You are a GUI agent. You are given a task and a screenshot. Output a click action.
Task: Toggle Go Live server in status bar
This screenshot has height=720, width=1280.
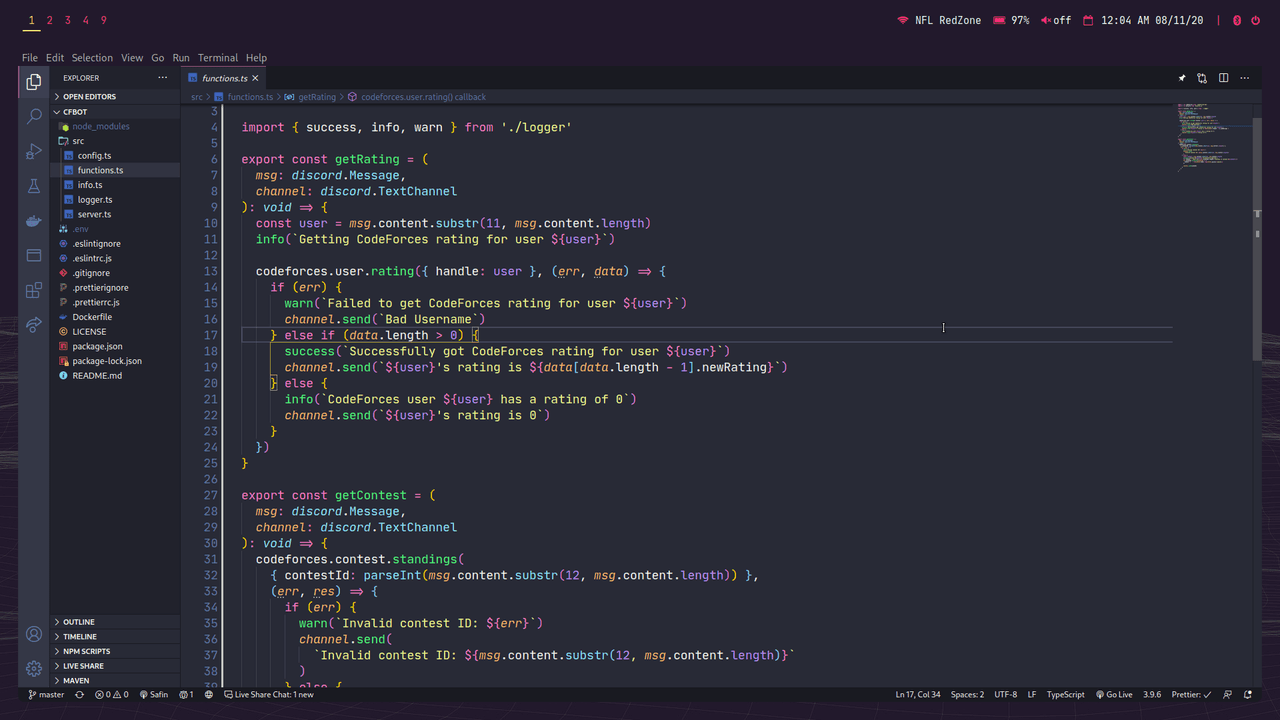point(1114,694)
